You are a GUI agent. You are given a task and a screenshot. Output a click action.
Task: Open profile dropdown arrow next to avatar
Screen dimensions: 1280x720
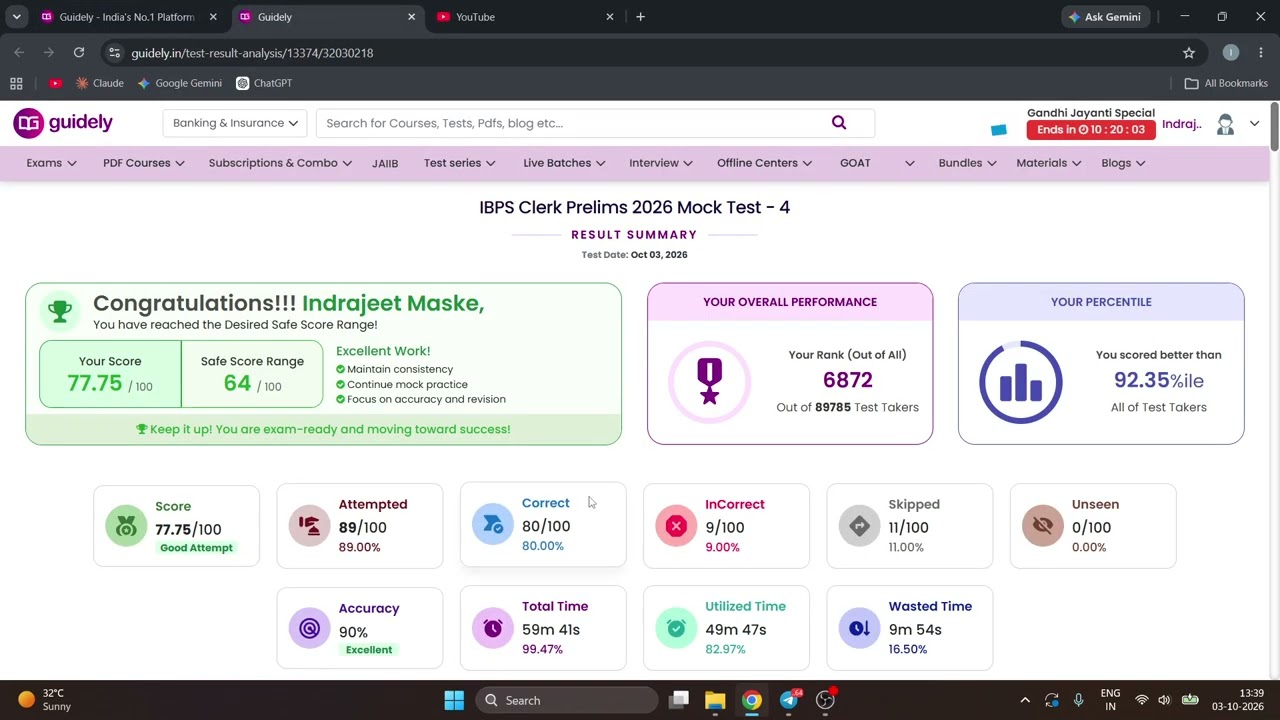(x=1254, y=124)
